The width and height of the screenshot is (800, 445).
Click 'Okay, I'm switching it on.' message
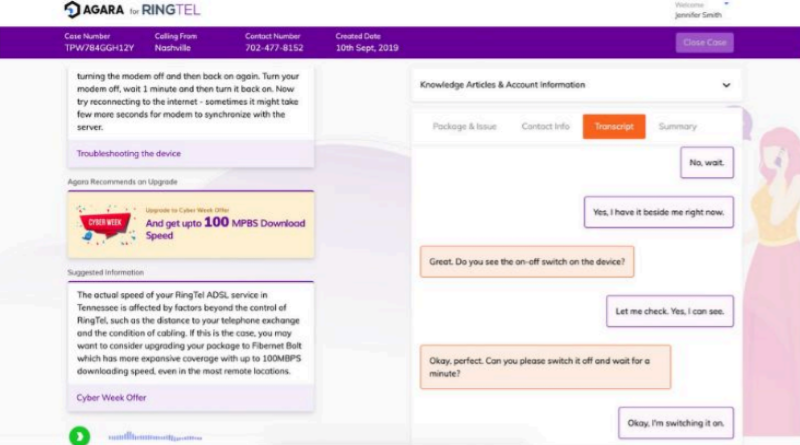coord(676,423)
